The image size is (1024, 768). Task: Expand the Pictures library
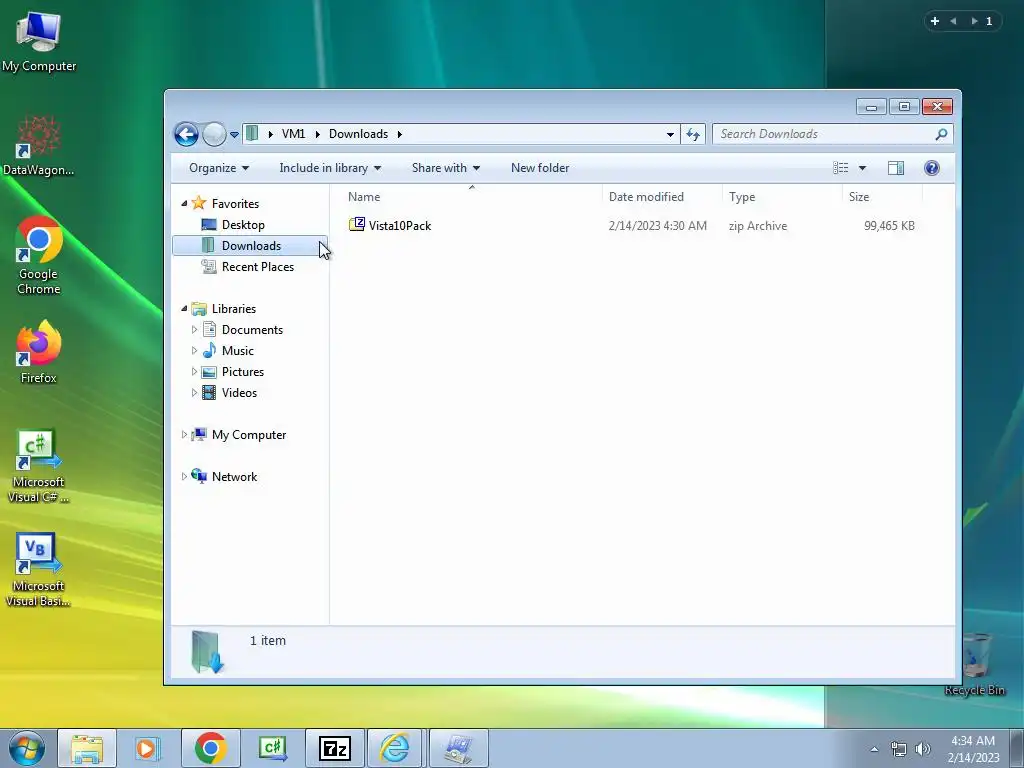click(194, 372)
